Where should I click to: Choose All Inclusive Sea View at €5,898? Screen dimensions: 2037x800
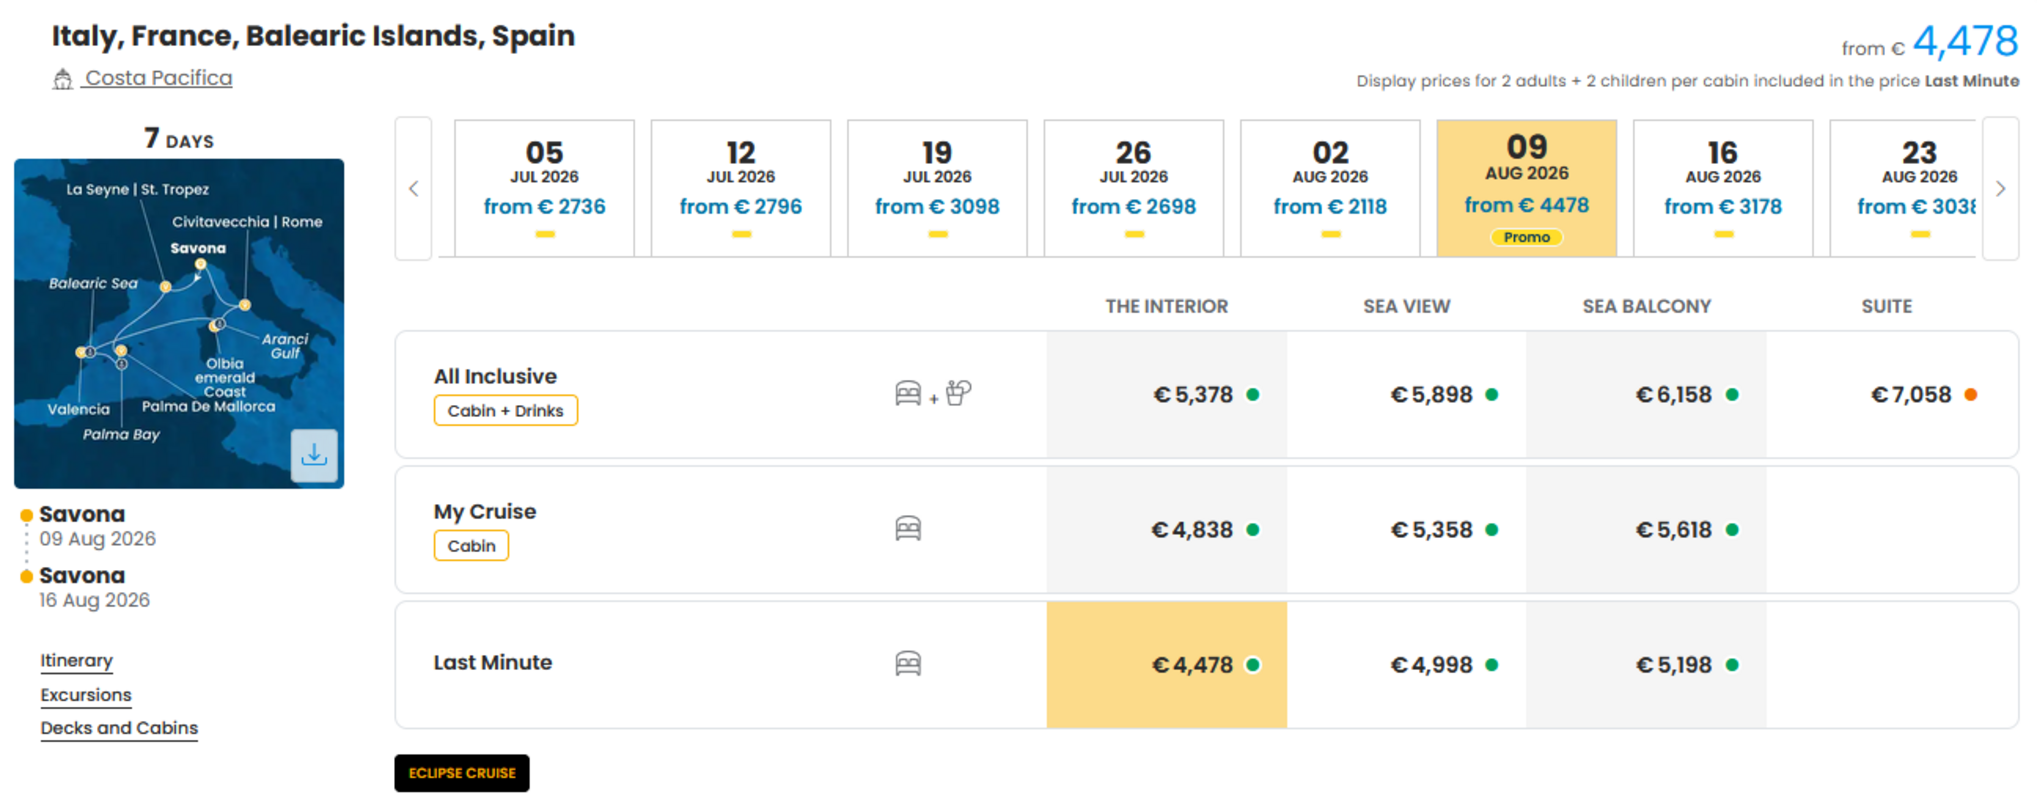click(x=1407, y=395)
